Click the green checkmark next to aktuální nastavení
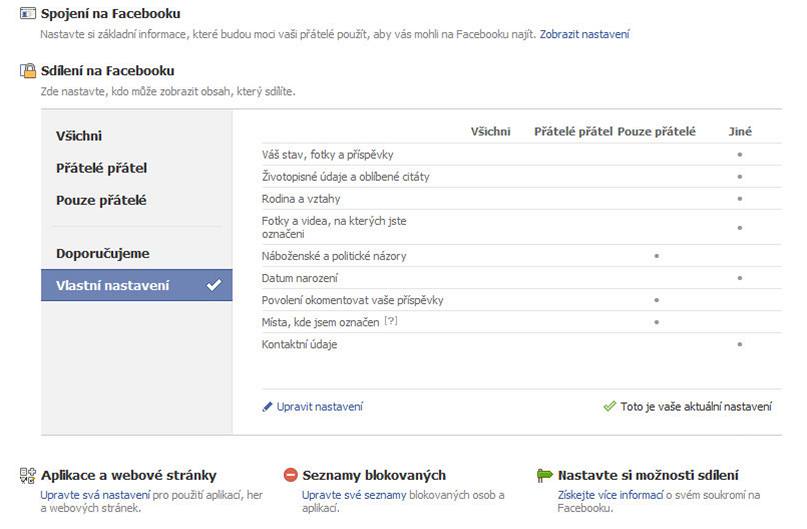Screen dimensions: 807x529 [x=609, y=407]
